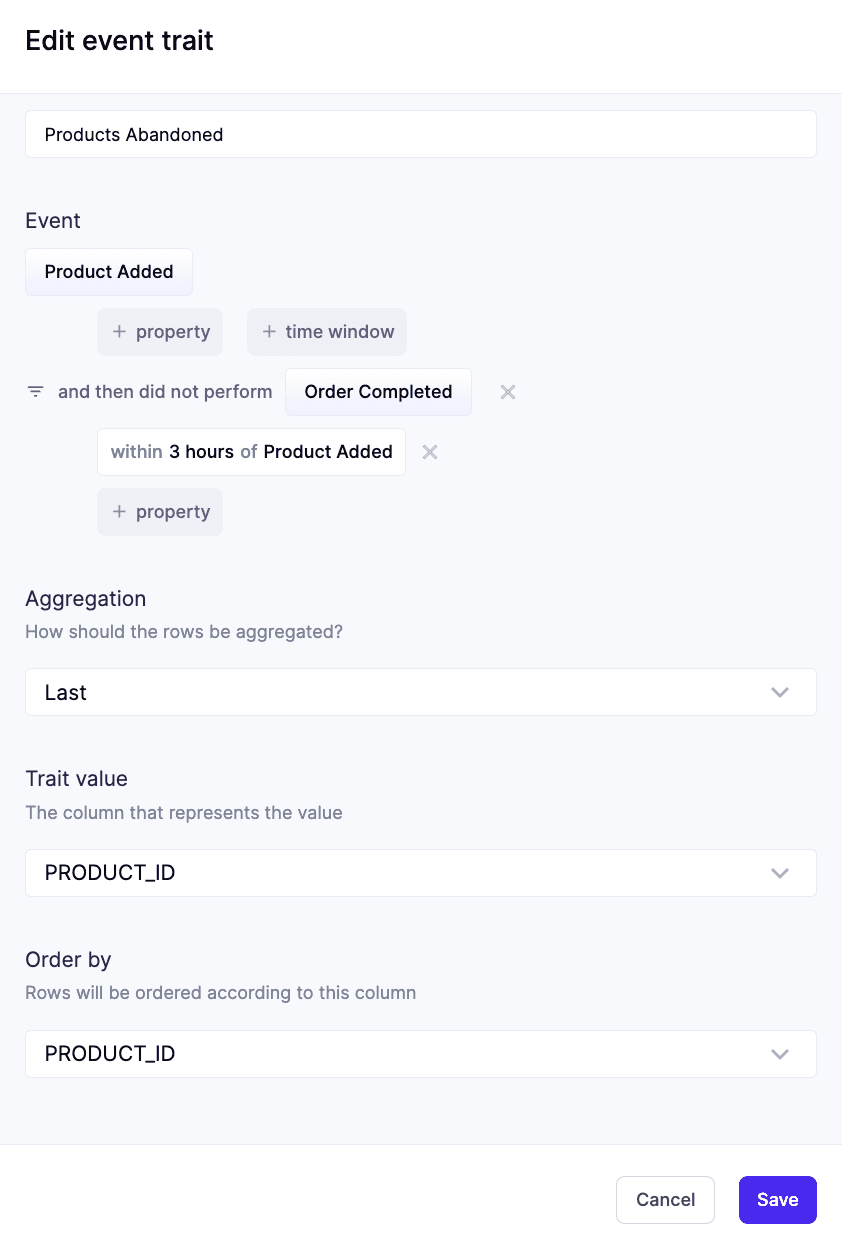Screen dimensions: 842x1242
Task: Click the "3 hours" duration value
Action: point(201,452)
